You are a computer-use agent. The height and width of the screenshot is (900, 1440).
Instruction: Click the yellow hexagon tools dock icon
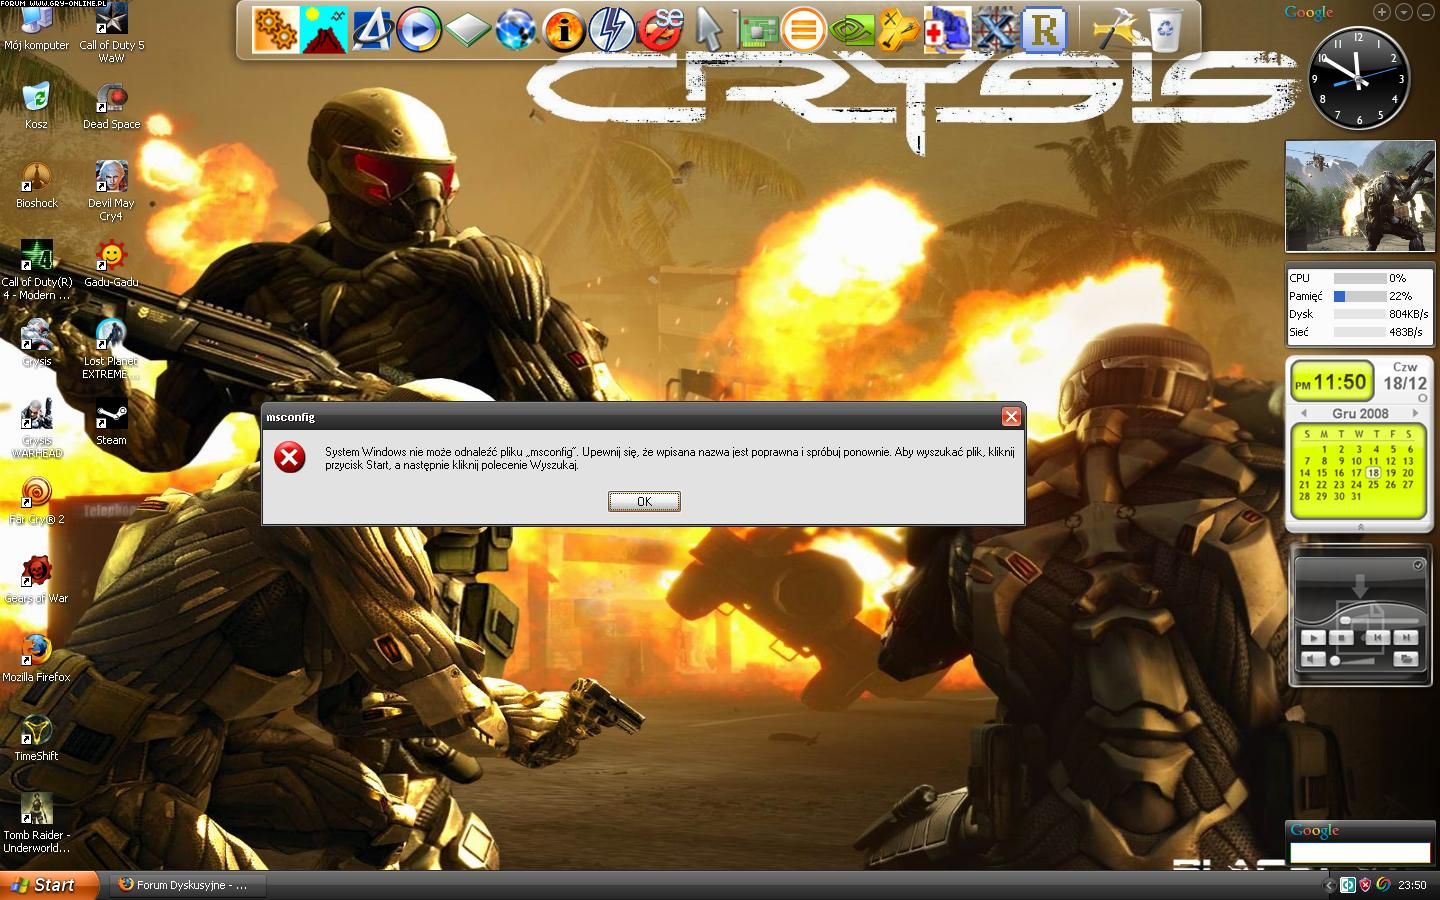(898, 29)
